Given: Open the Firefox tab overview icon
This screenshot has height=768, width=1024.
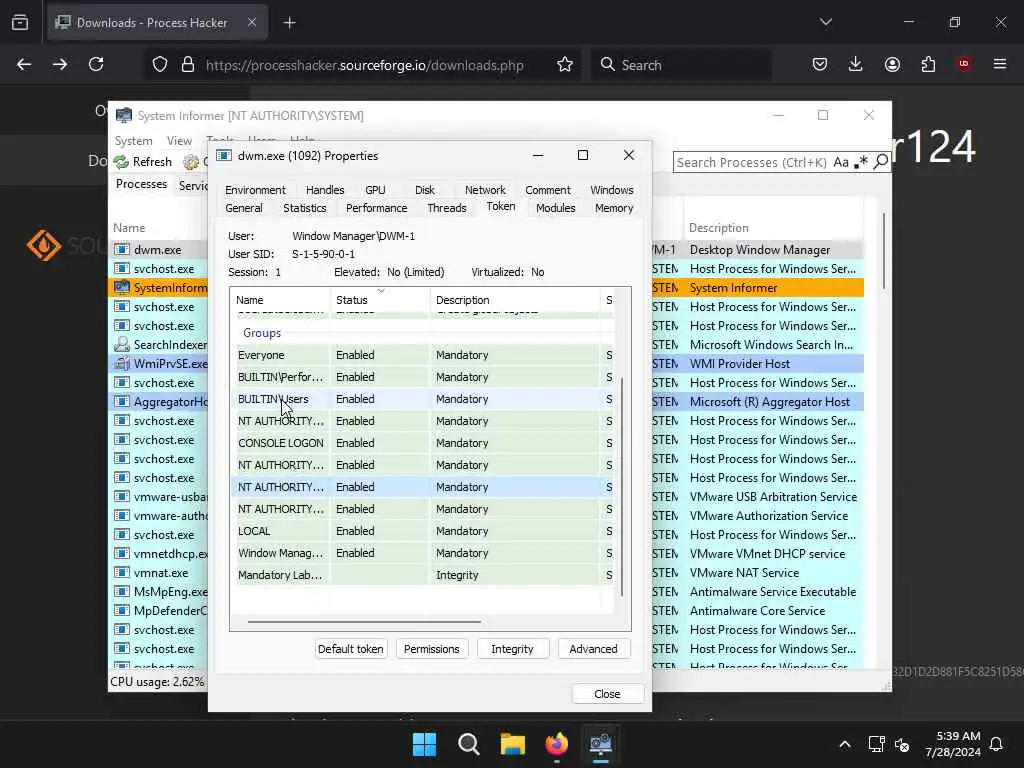Looking at the screenshot, I should tap(20, 22).
